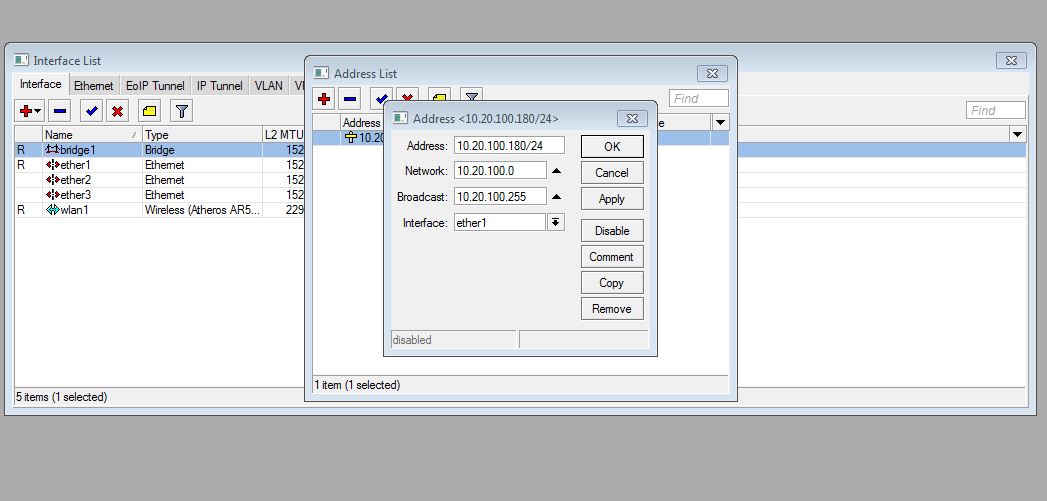Click the Bridge type cell
The width and height of the screenshot is (1047, 501).
coord(202,150)
